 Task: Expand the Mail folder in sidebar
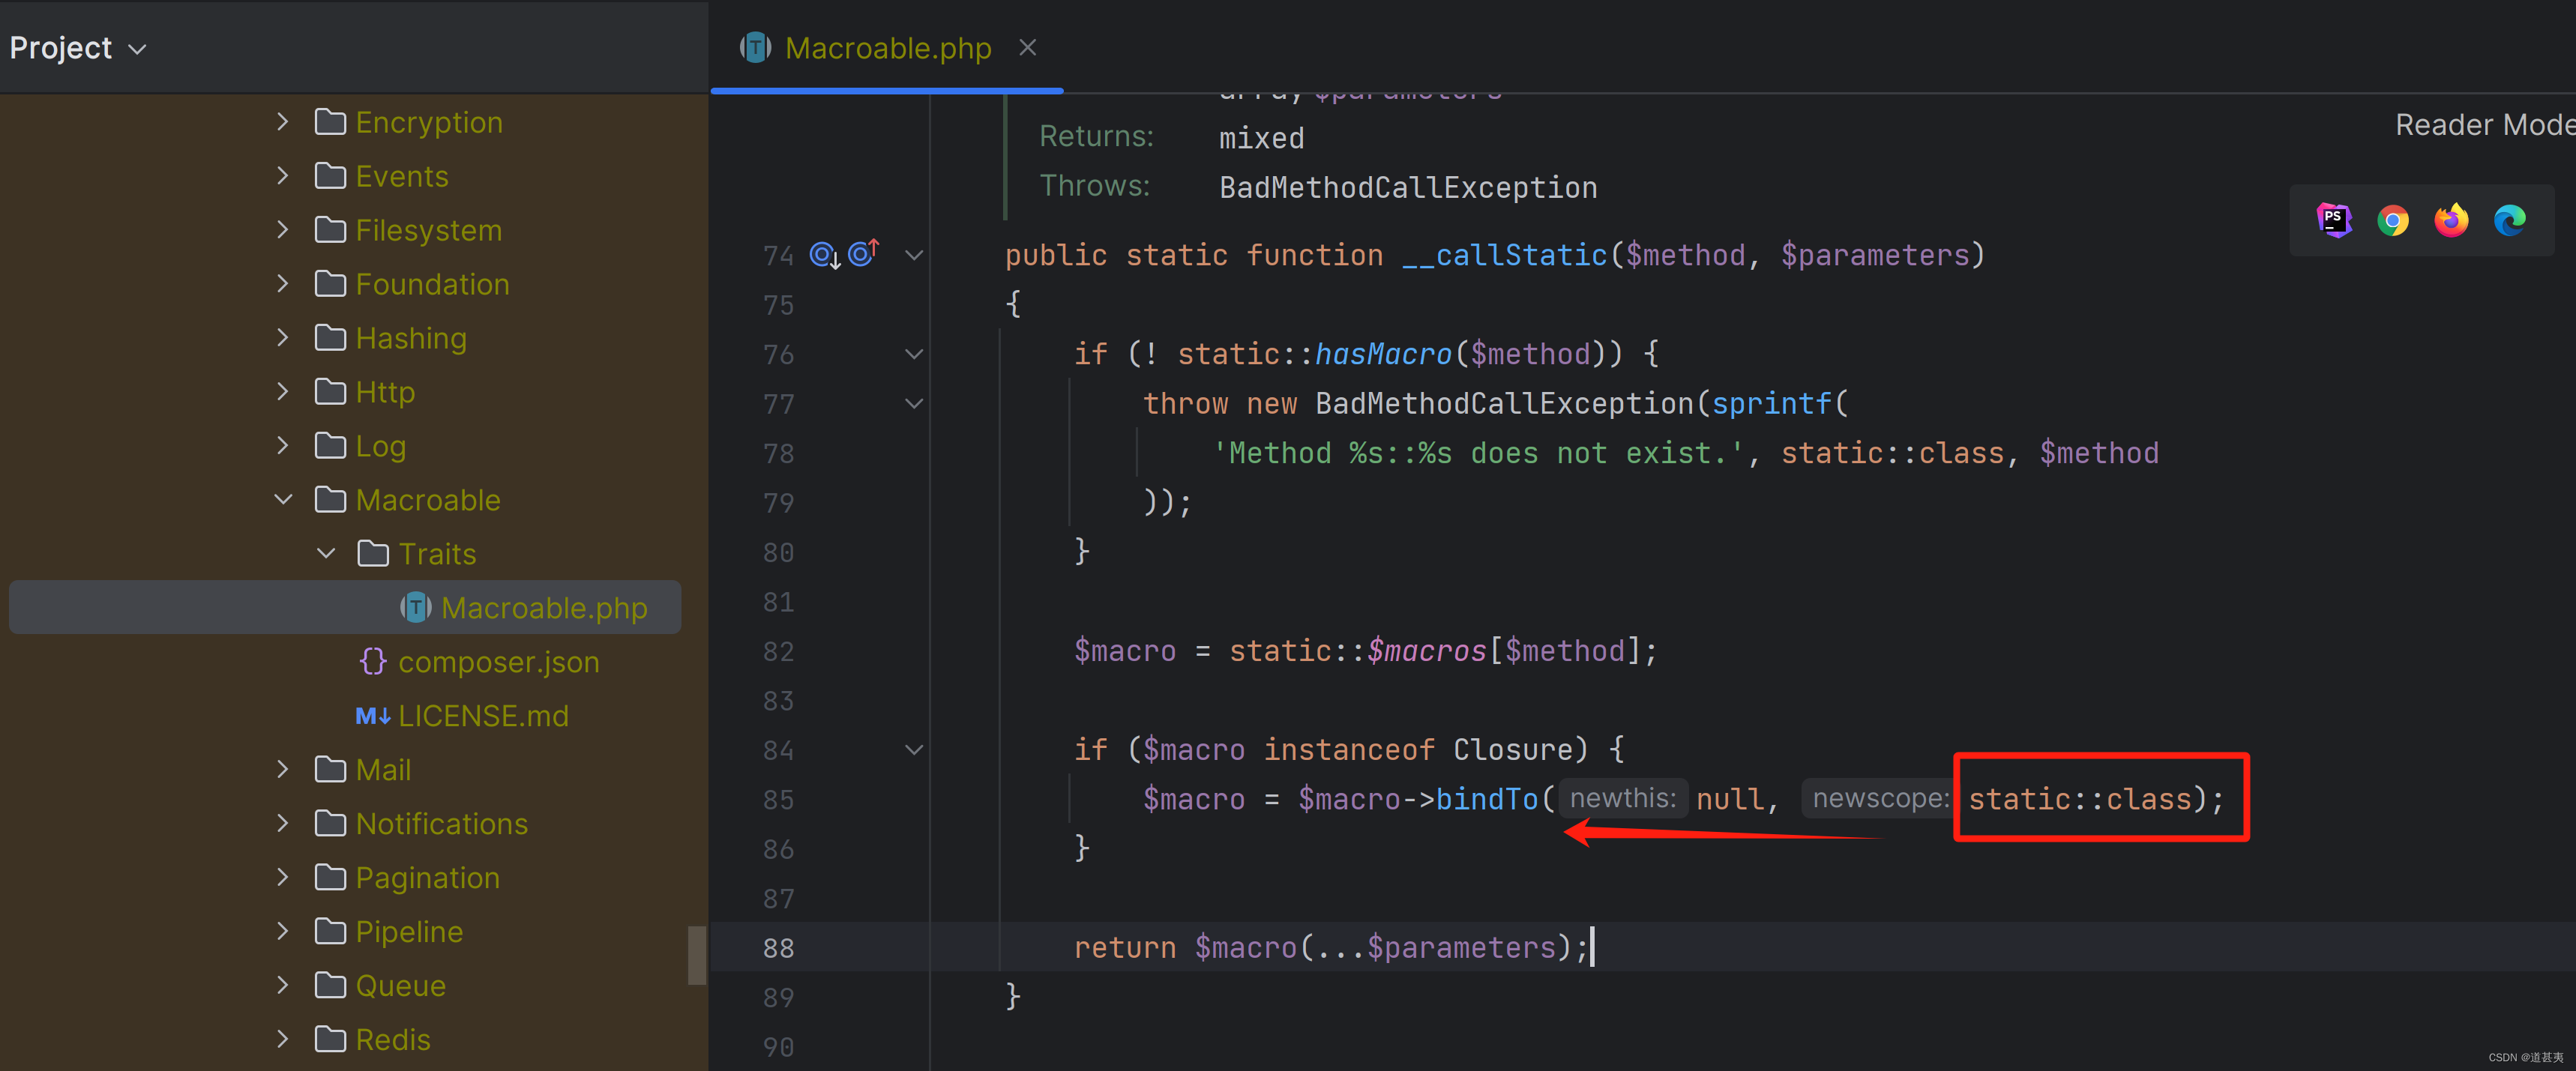tap(283, 769)
